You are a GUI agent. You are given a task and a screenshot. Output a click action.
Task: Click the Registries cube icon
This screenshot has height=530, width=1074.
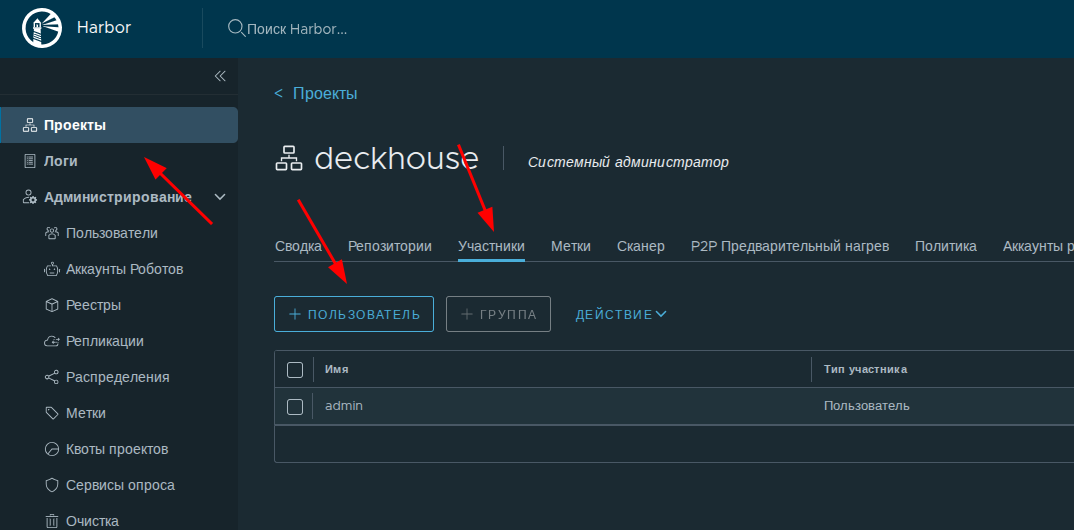pos(52,305)
